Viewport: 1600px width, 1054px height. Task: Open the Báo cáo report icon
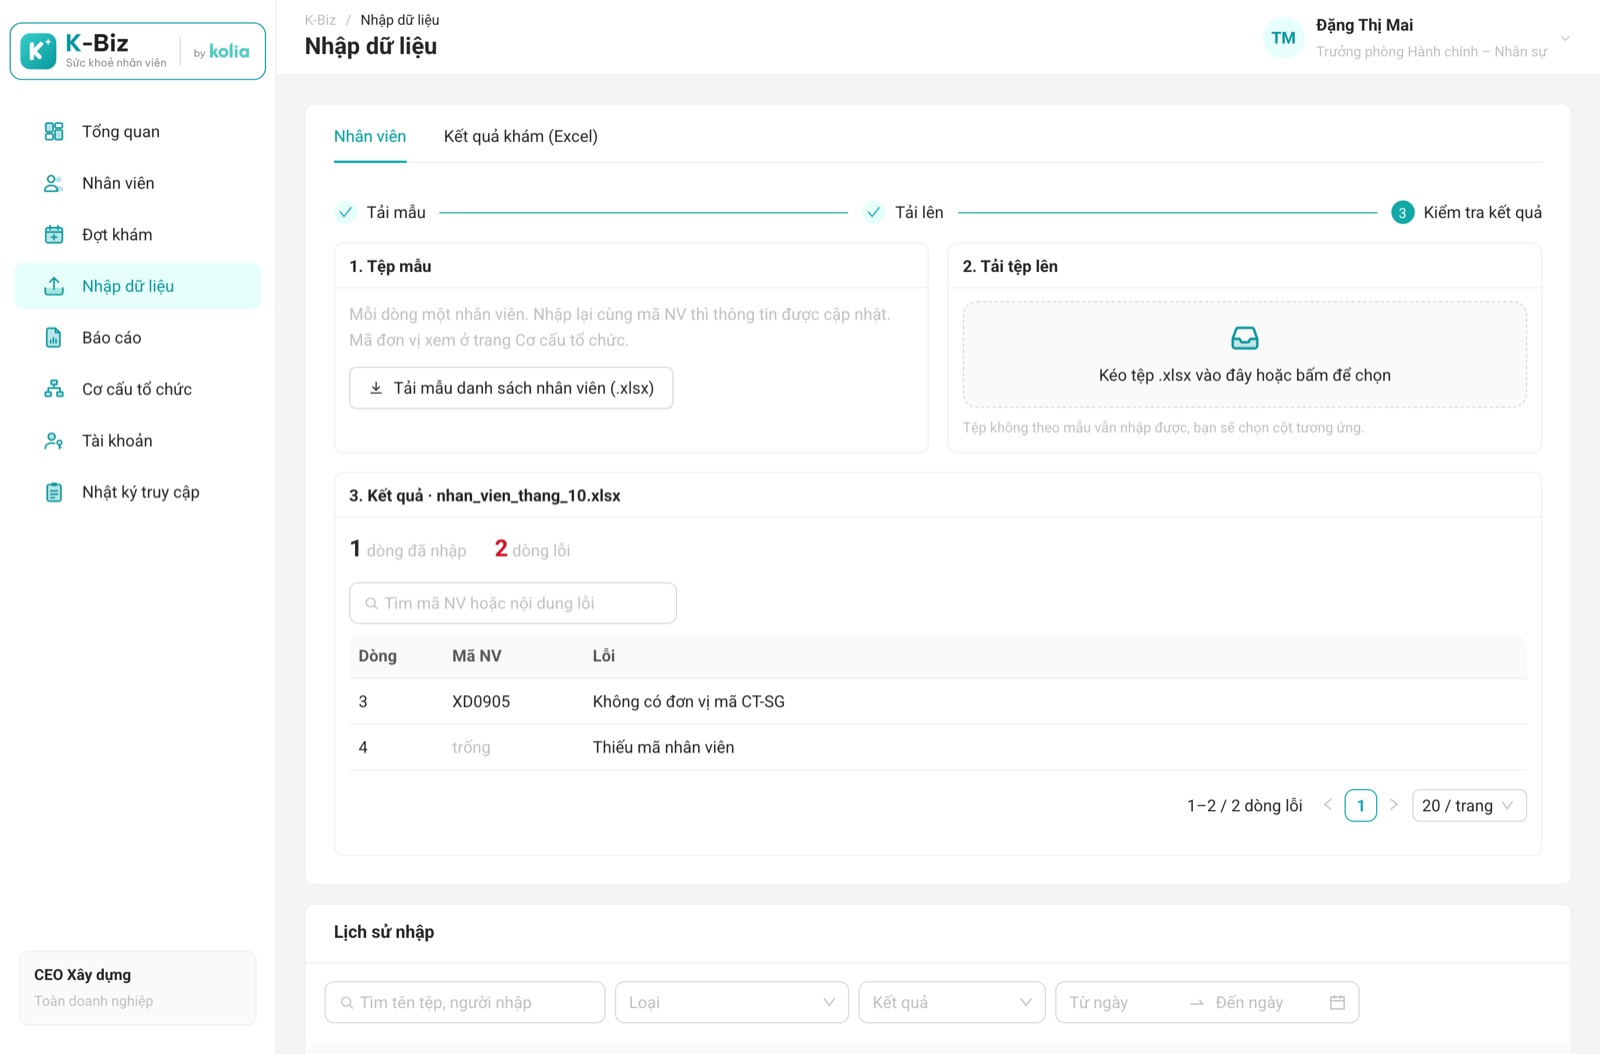pos(54,338)
